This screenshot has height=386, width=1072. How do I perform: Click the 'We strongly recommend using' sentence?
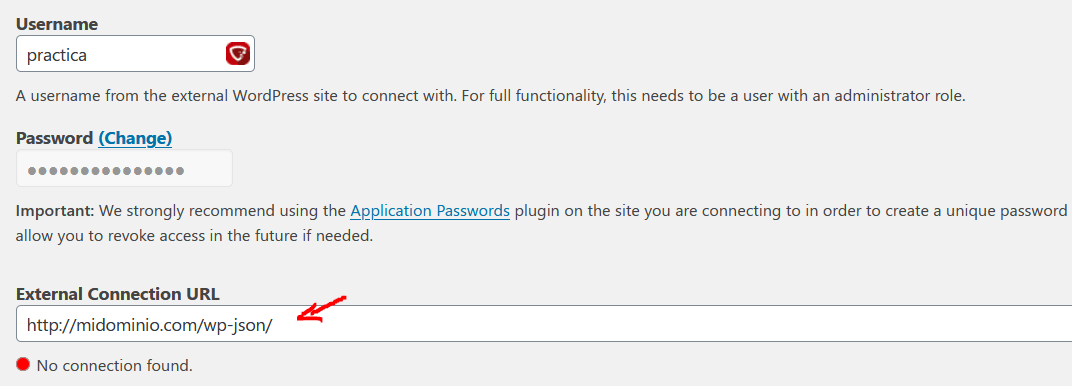tap(223, 210)
